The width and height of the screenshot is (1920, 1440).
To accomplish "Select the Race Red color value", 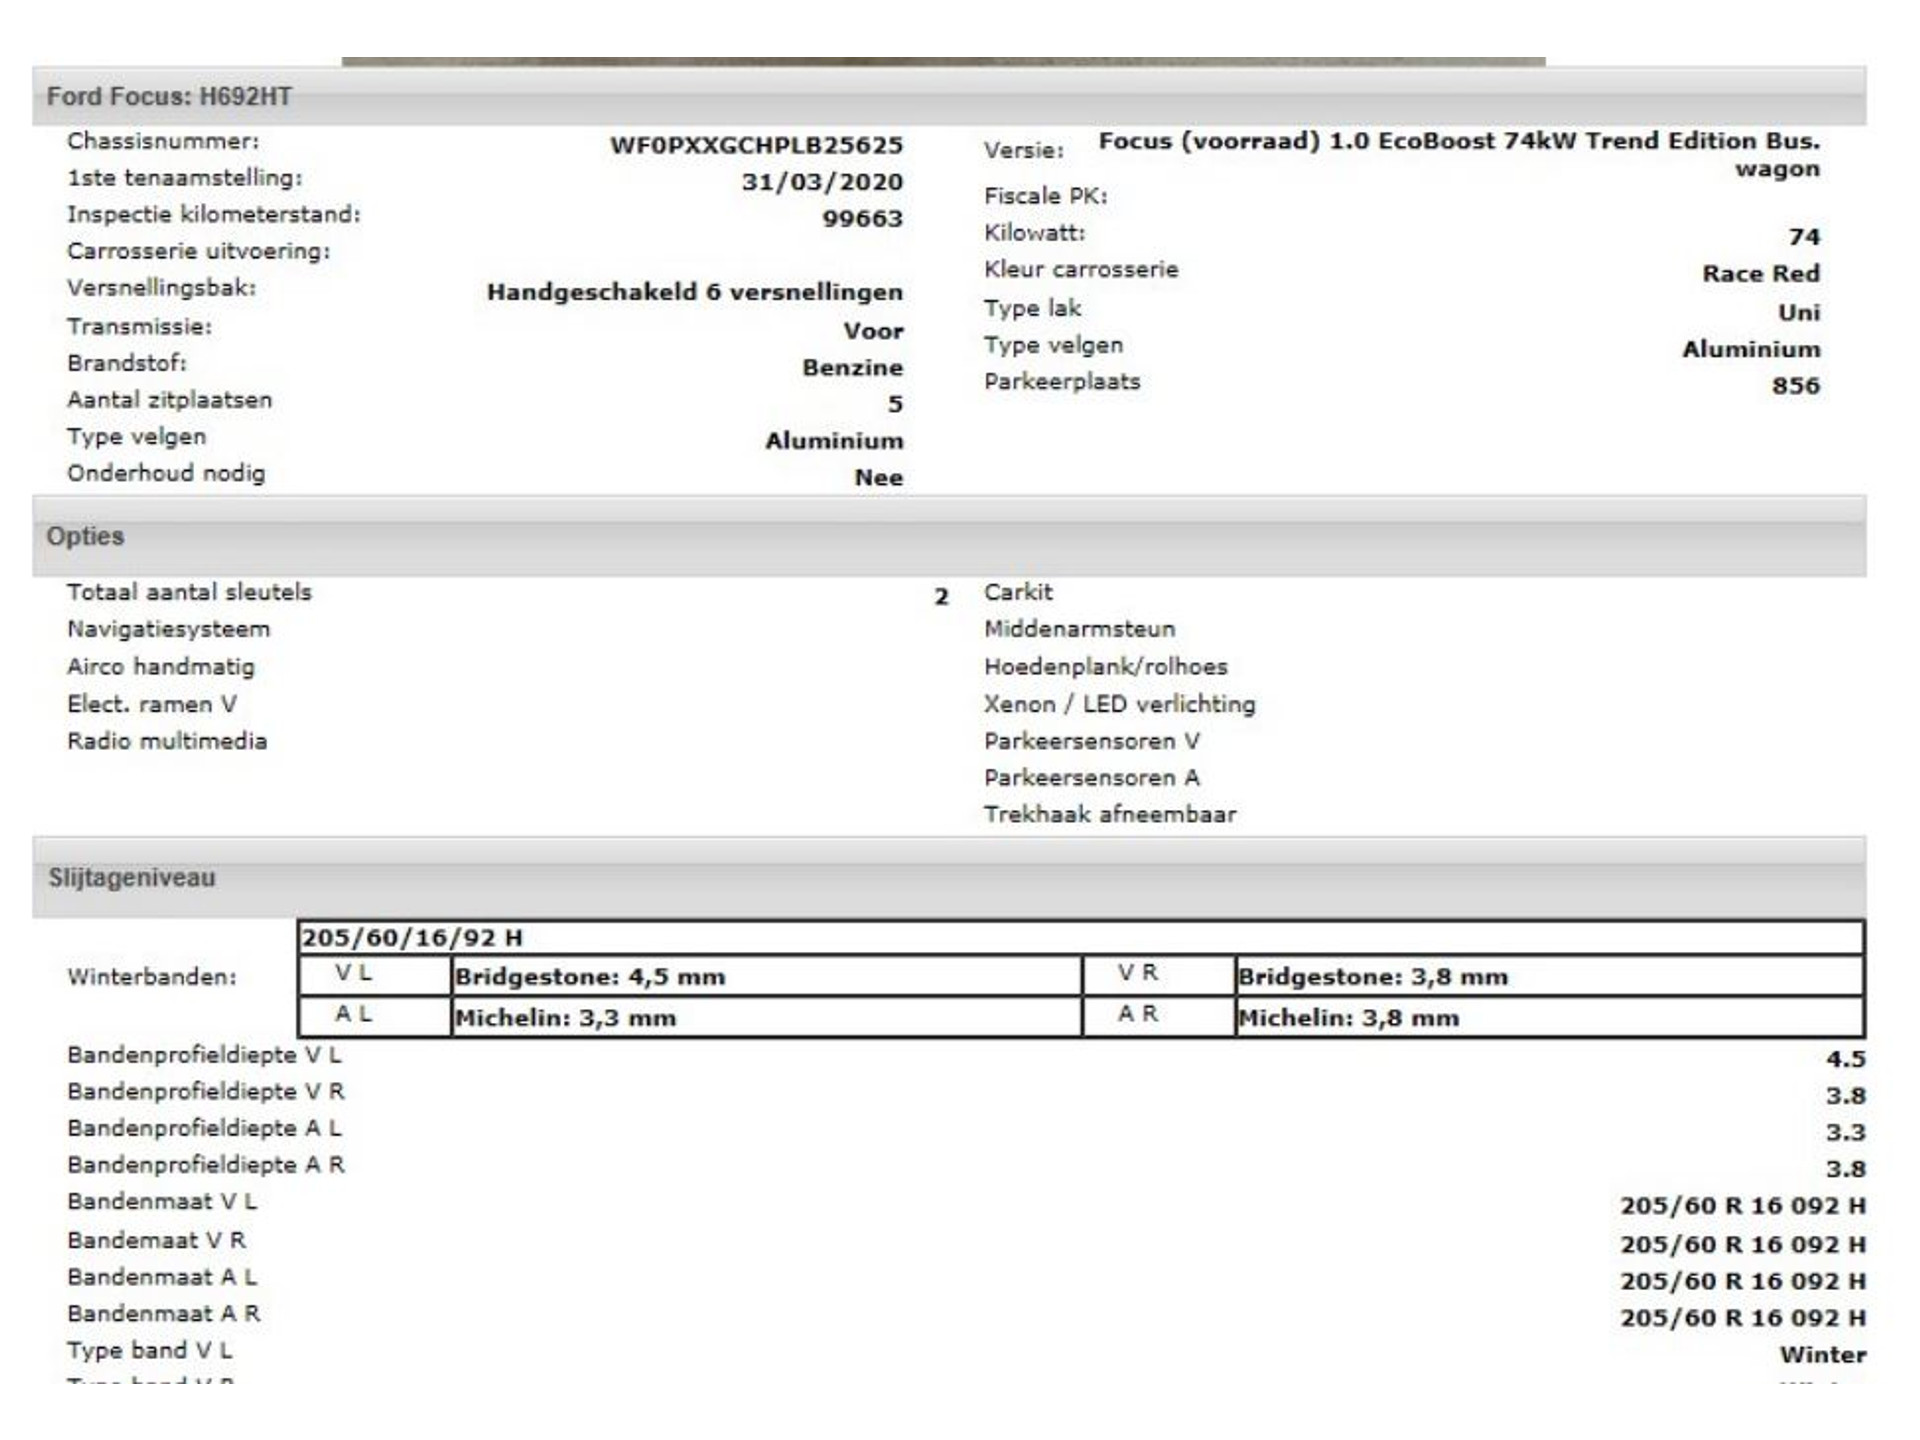I will click(x=1761, y=274).
